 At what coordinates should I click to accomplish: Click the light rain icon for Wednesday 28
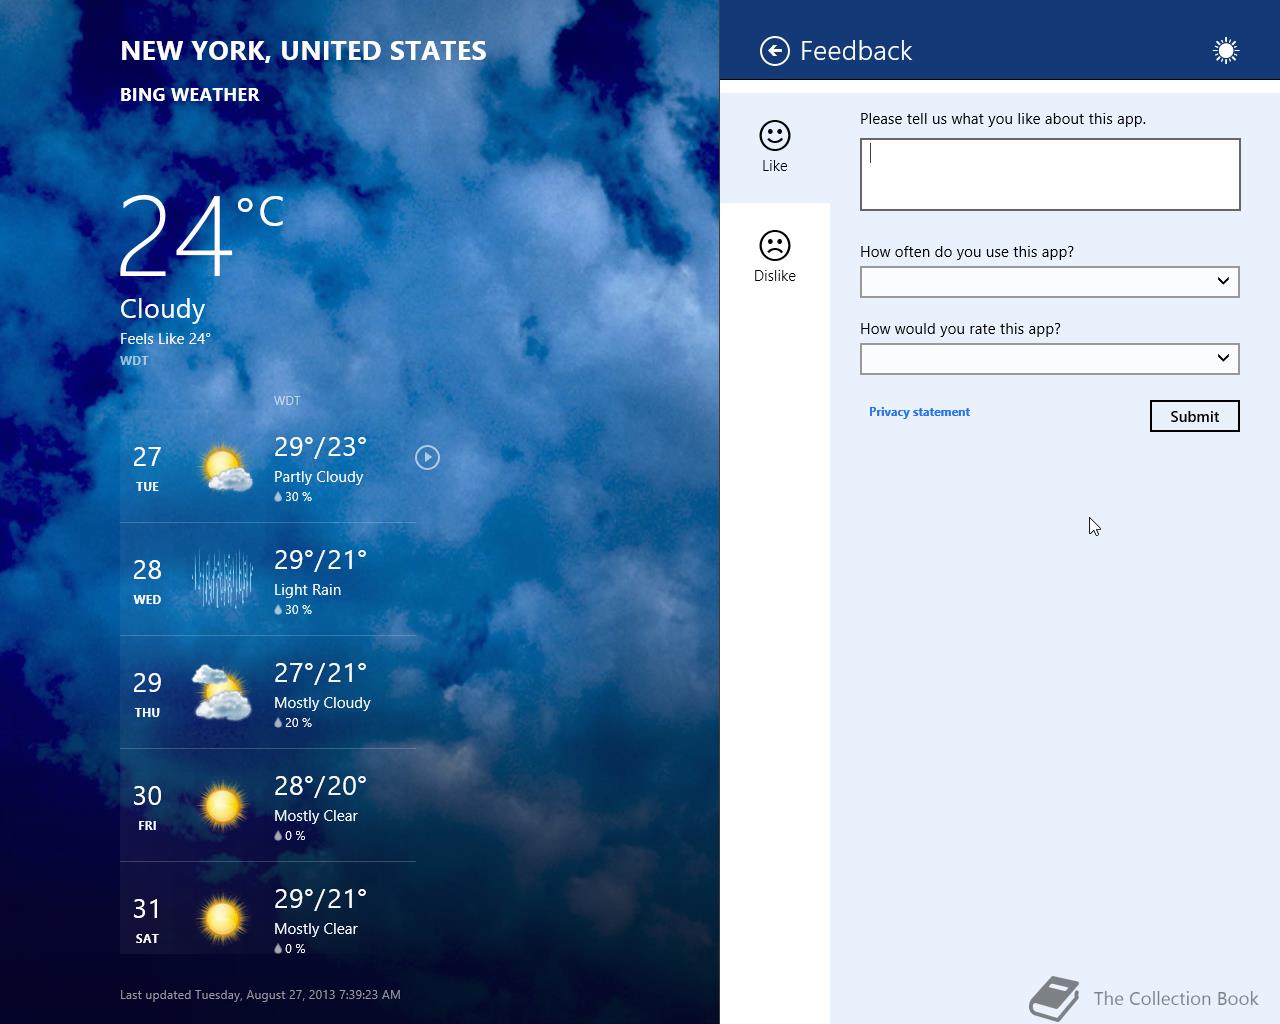[x=222, y=579]
